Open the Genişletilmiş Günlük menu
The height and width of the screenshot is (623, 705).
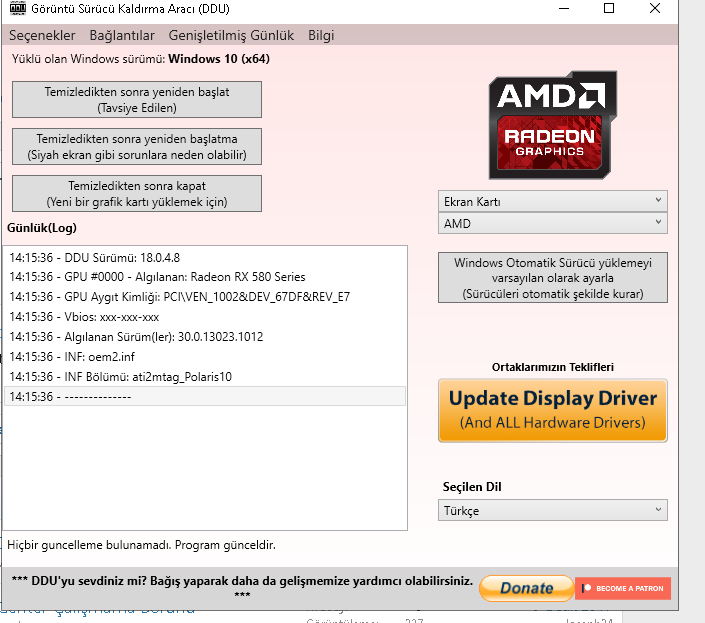tap(231, 35)
